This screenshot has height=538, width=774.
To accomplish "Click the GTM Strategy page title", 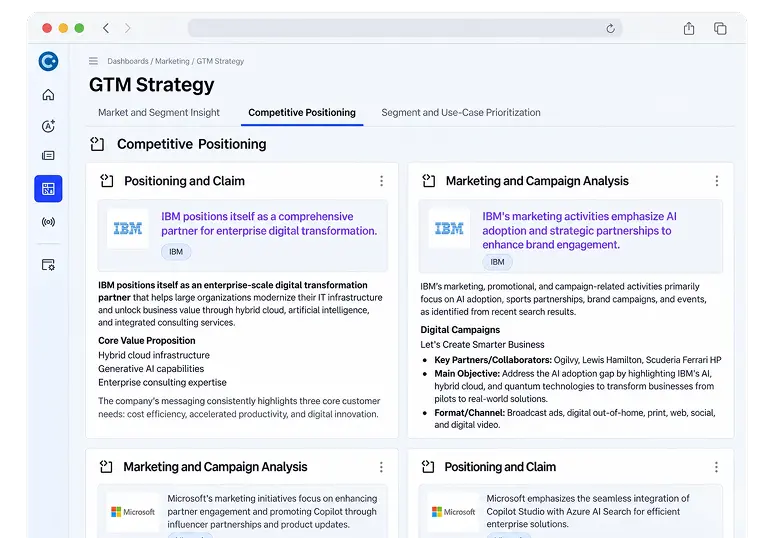I will coord(152,85).
